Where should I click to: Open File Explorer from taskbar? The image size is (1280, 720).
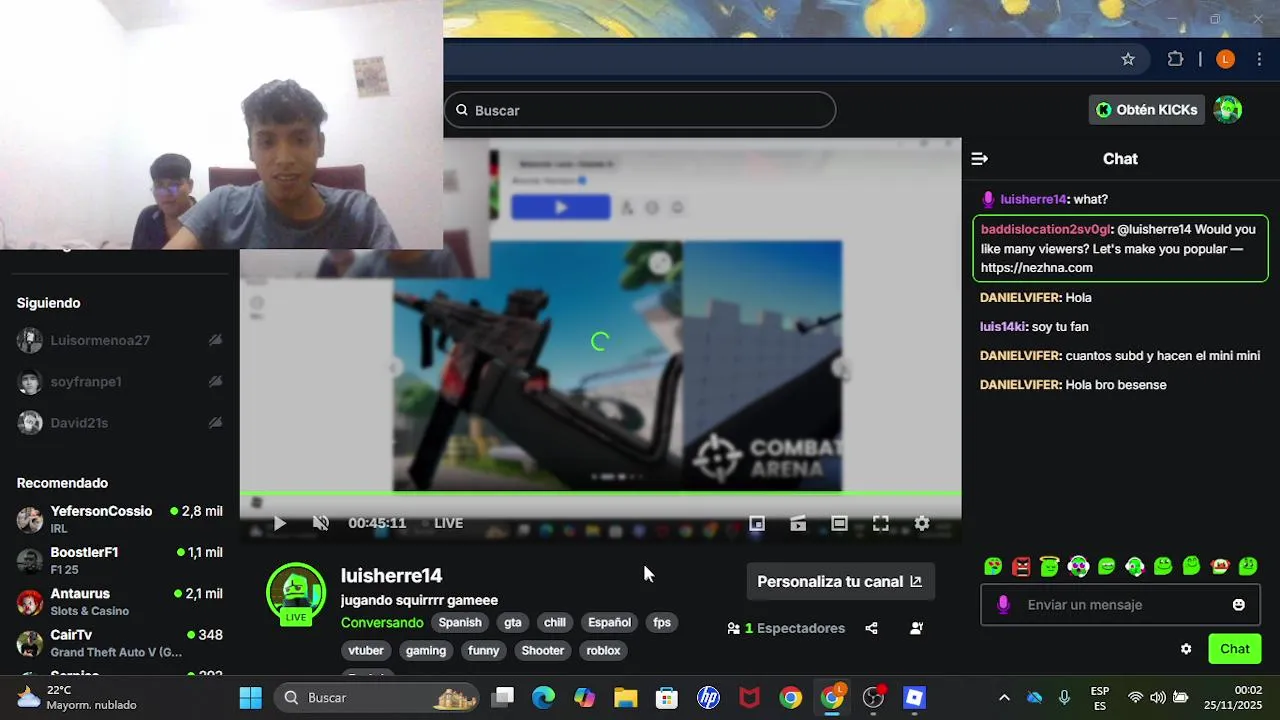pos(626,697)
